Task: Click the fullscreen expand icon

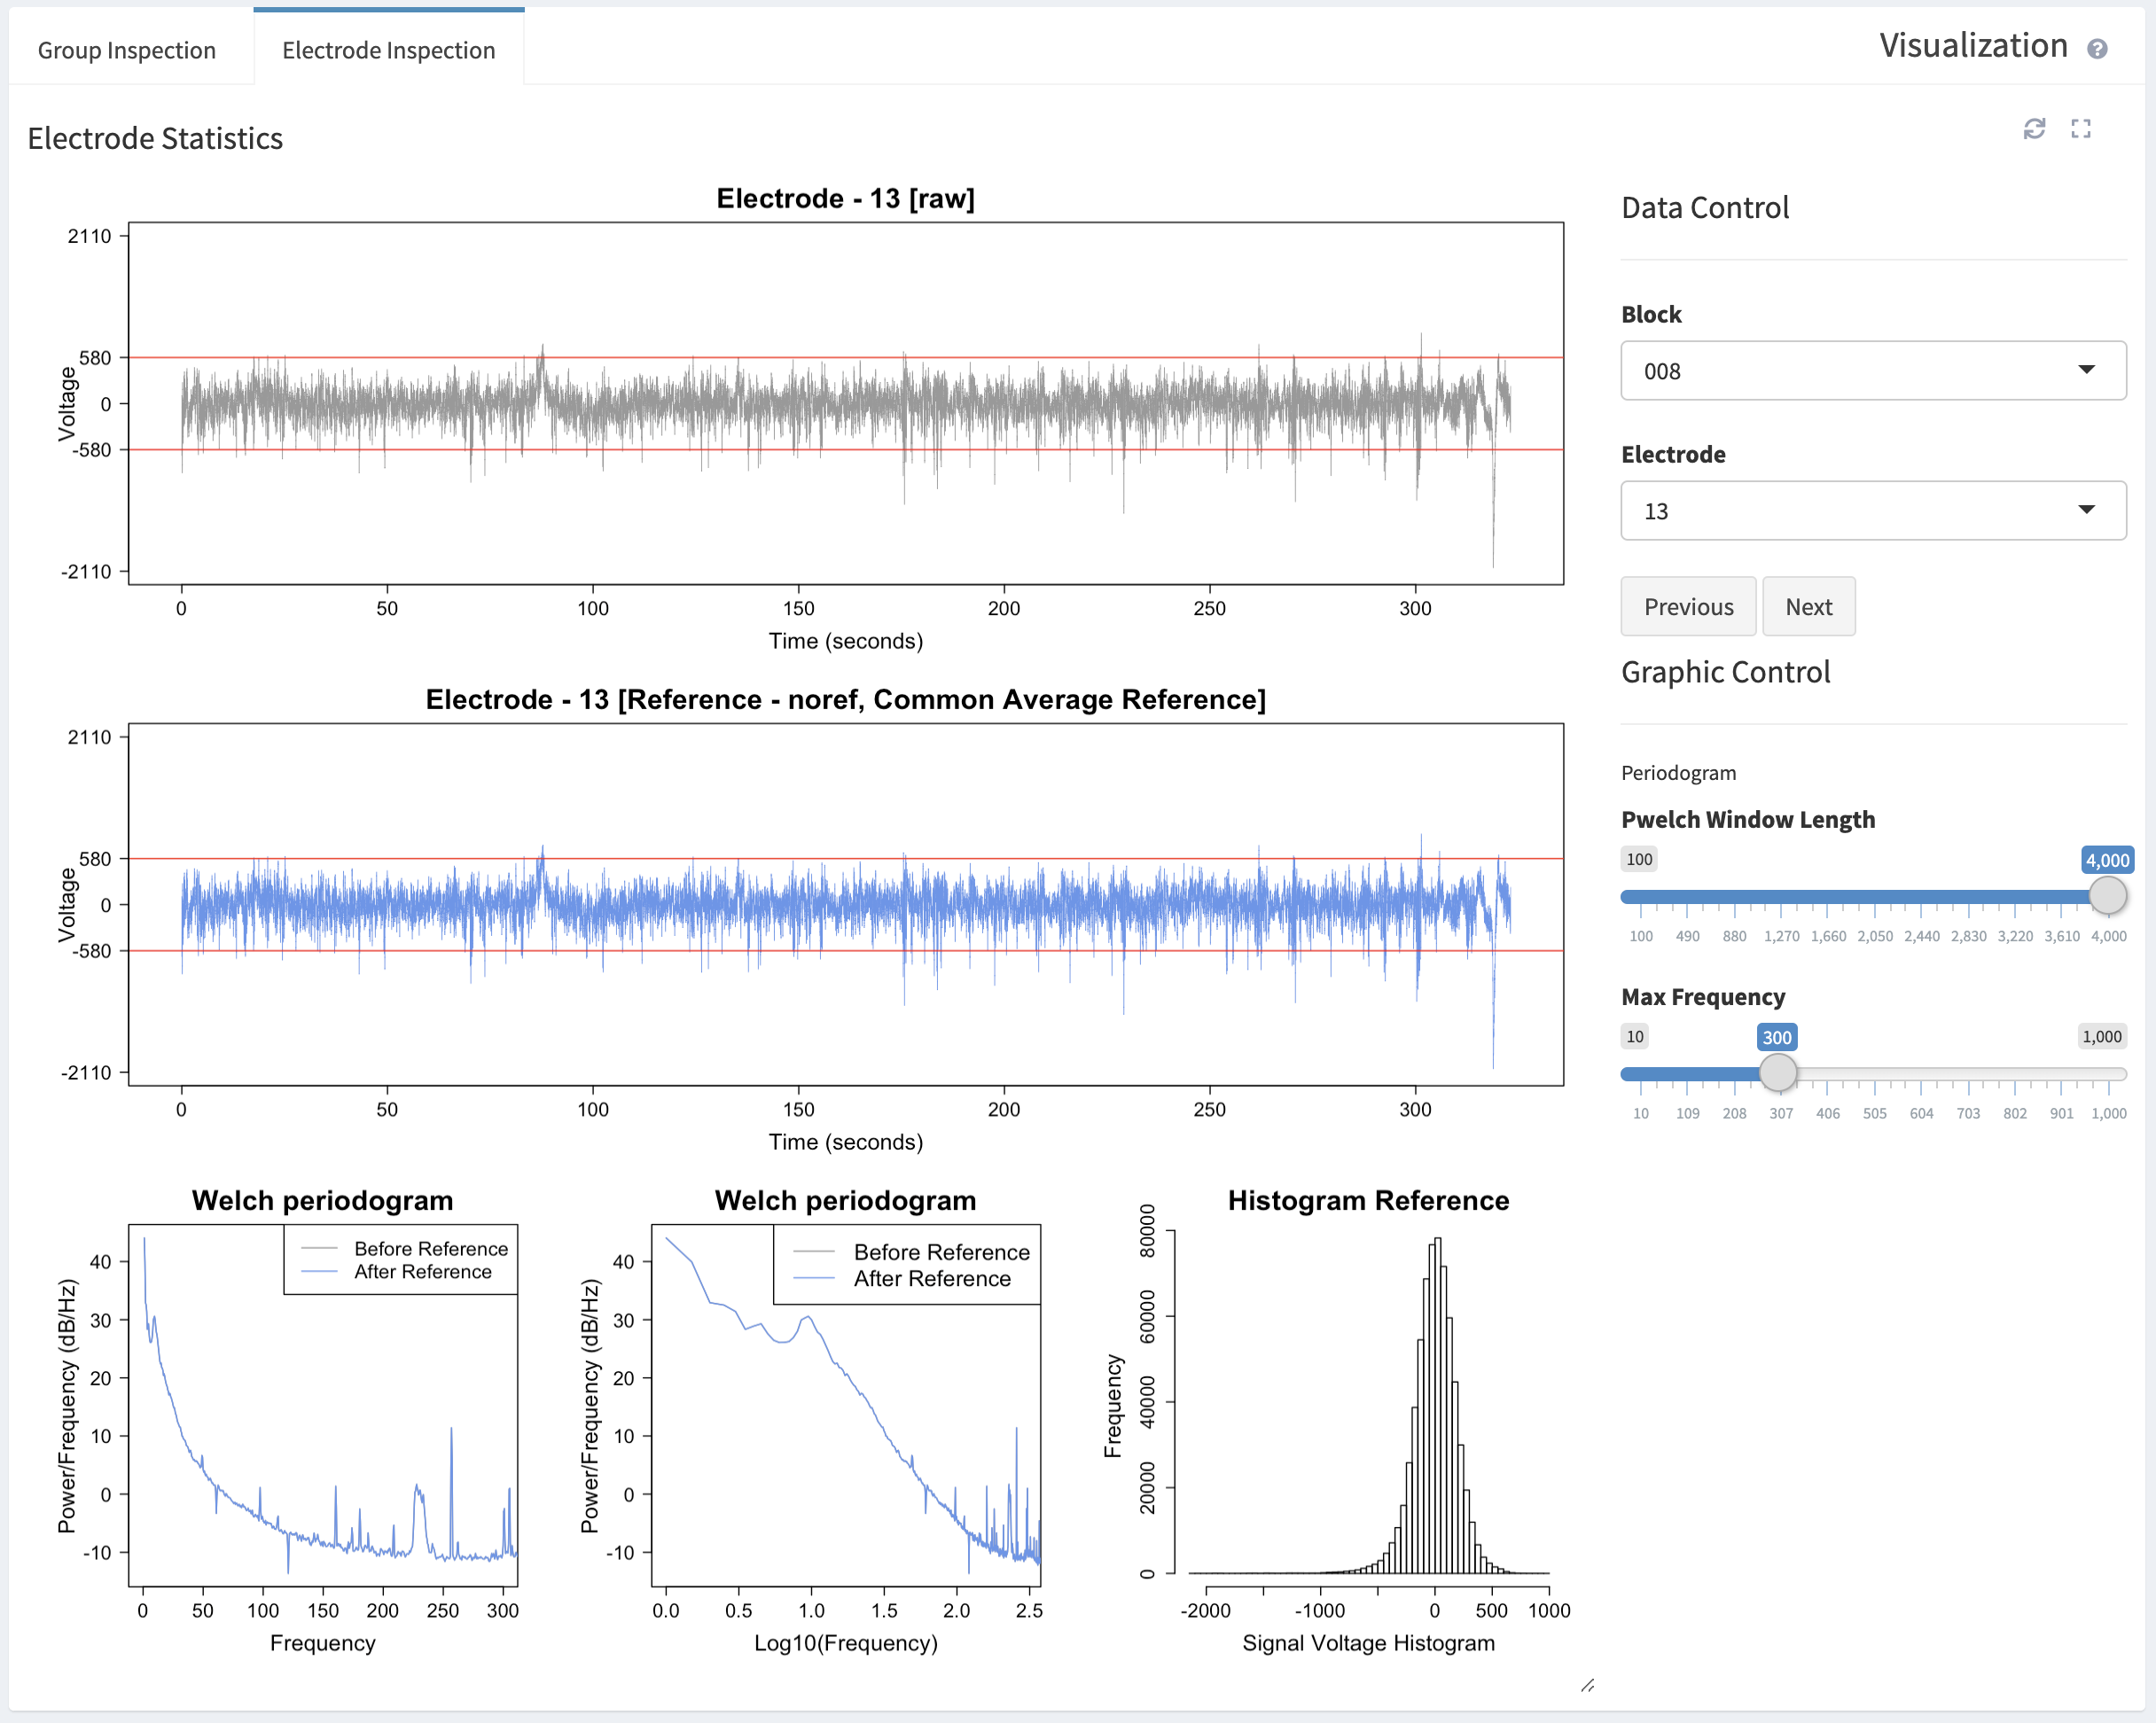Action: (2081, 129)
